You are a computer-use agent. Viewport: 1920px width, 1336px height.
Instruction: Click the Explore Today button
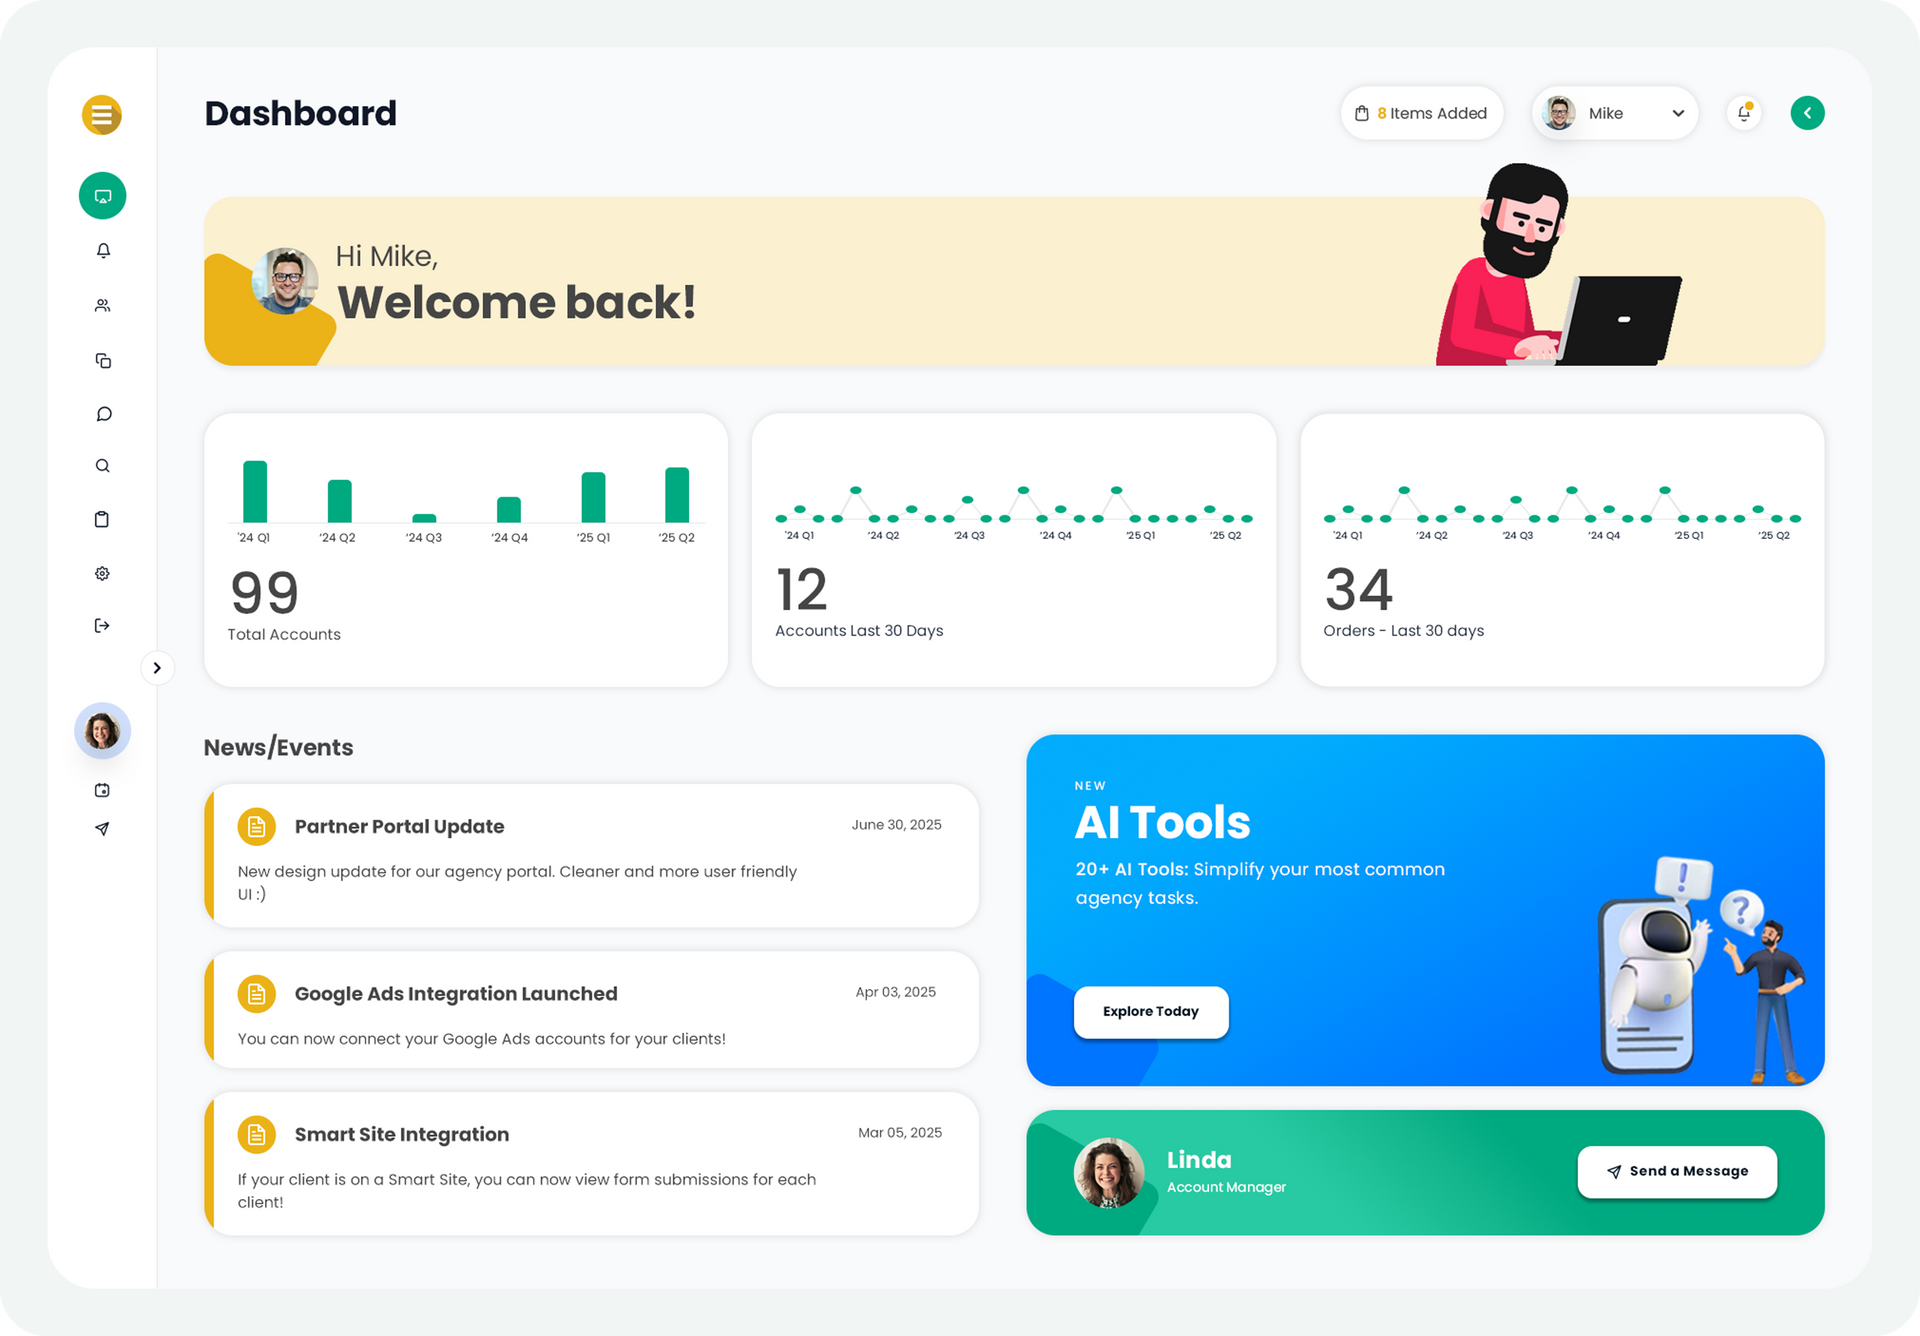1150,1012
